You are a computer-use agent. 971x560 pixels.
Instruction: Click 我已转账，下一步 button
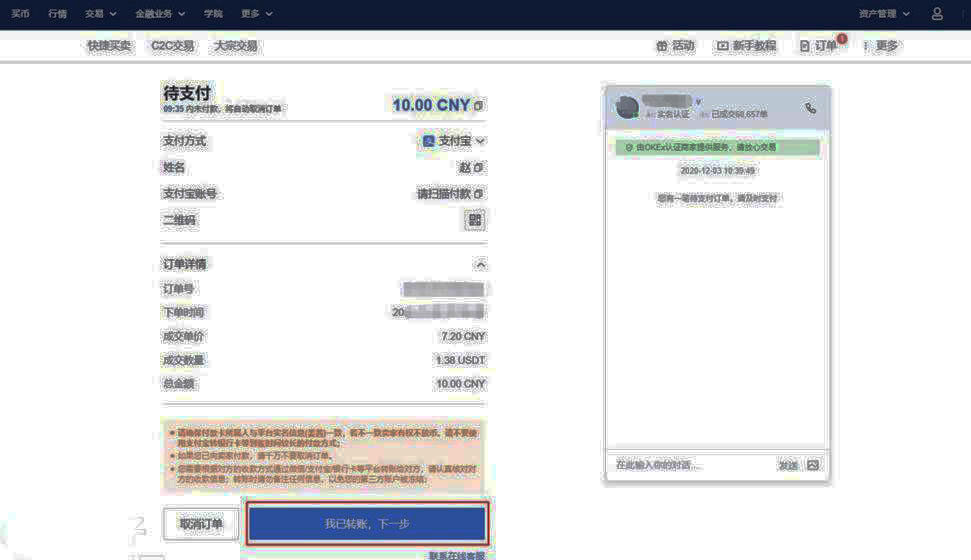367,524
